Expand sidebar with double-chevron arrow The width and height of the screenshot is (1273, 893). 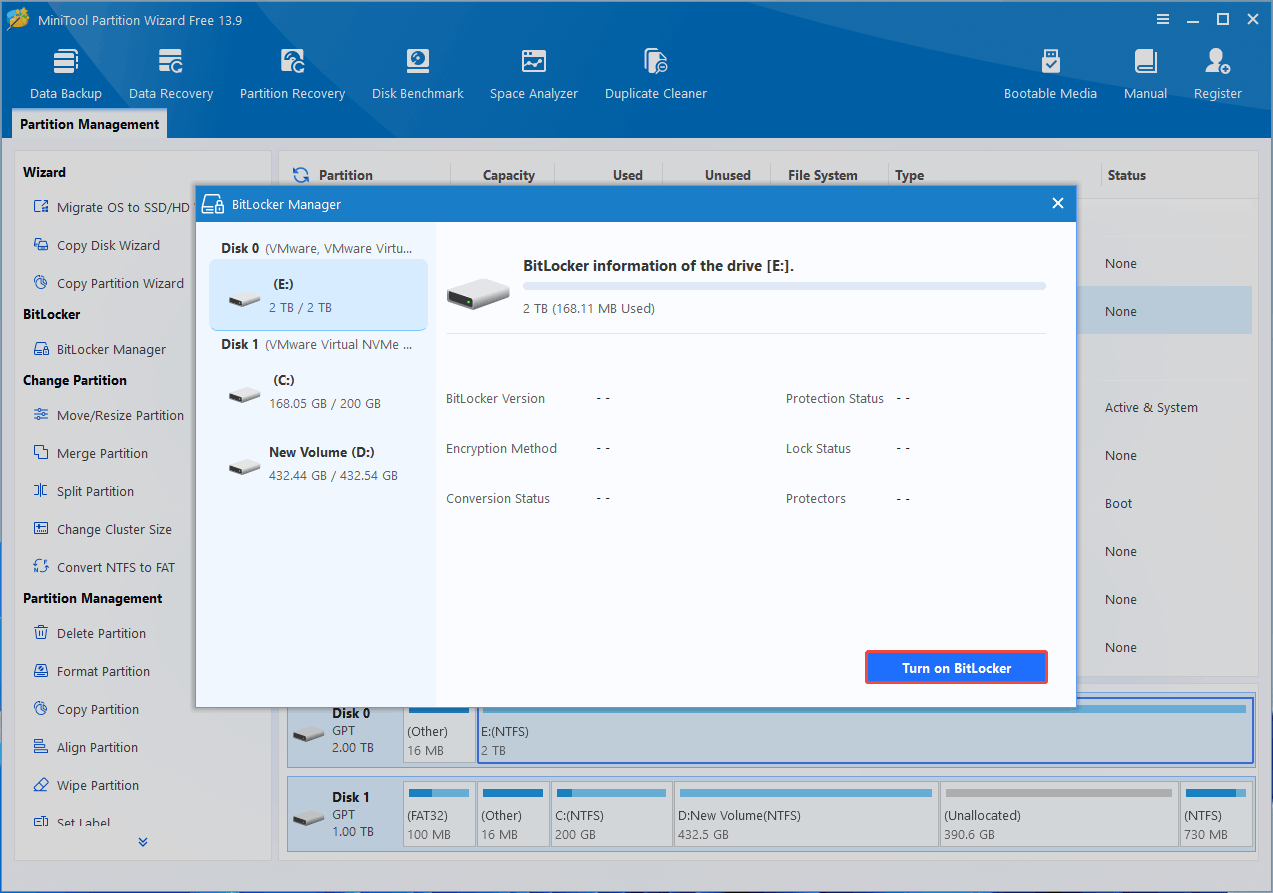coord(143,842)
